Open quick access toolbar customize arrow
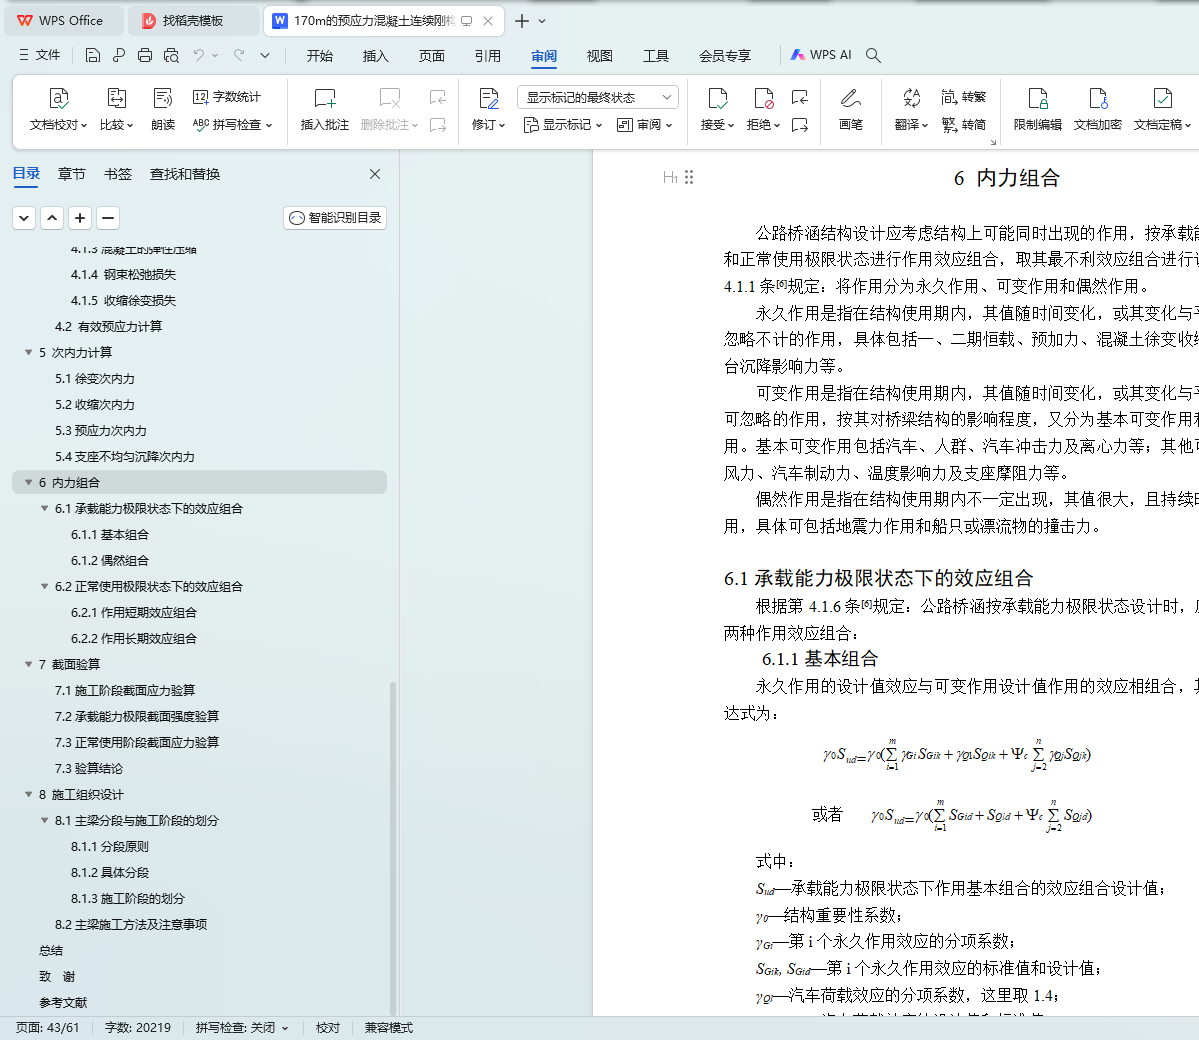The width and height of the screenshot is (1199, 1040). point(265,55)
